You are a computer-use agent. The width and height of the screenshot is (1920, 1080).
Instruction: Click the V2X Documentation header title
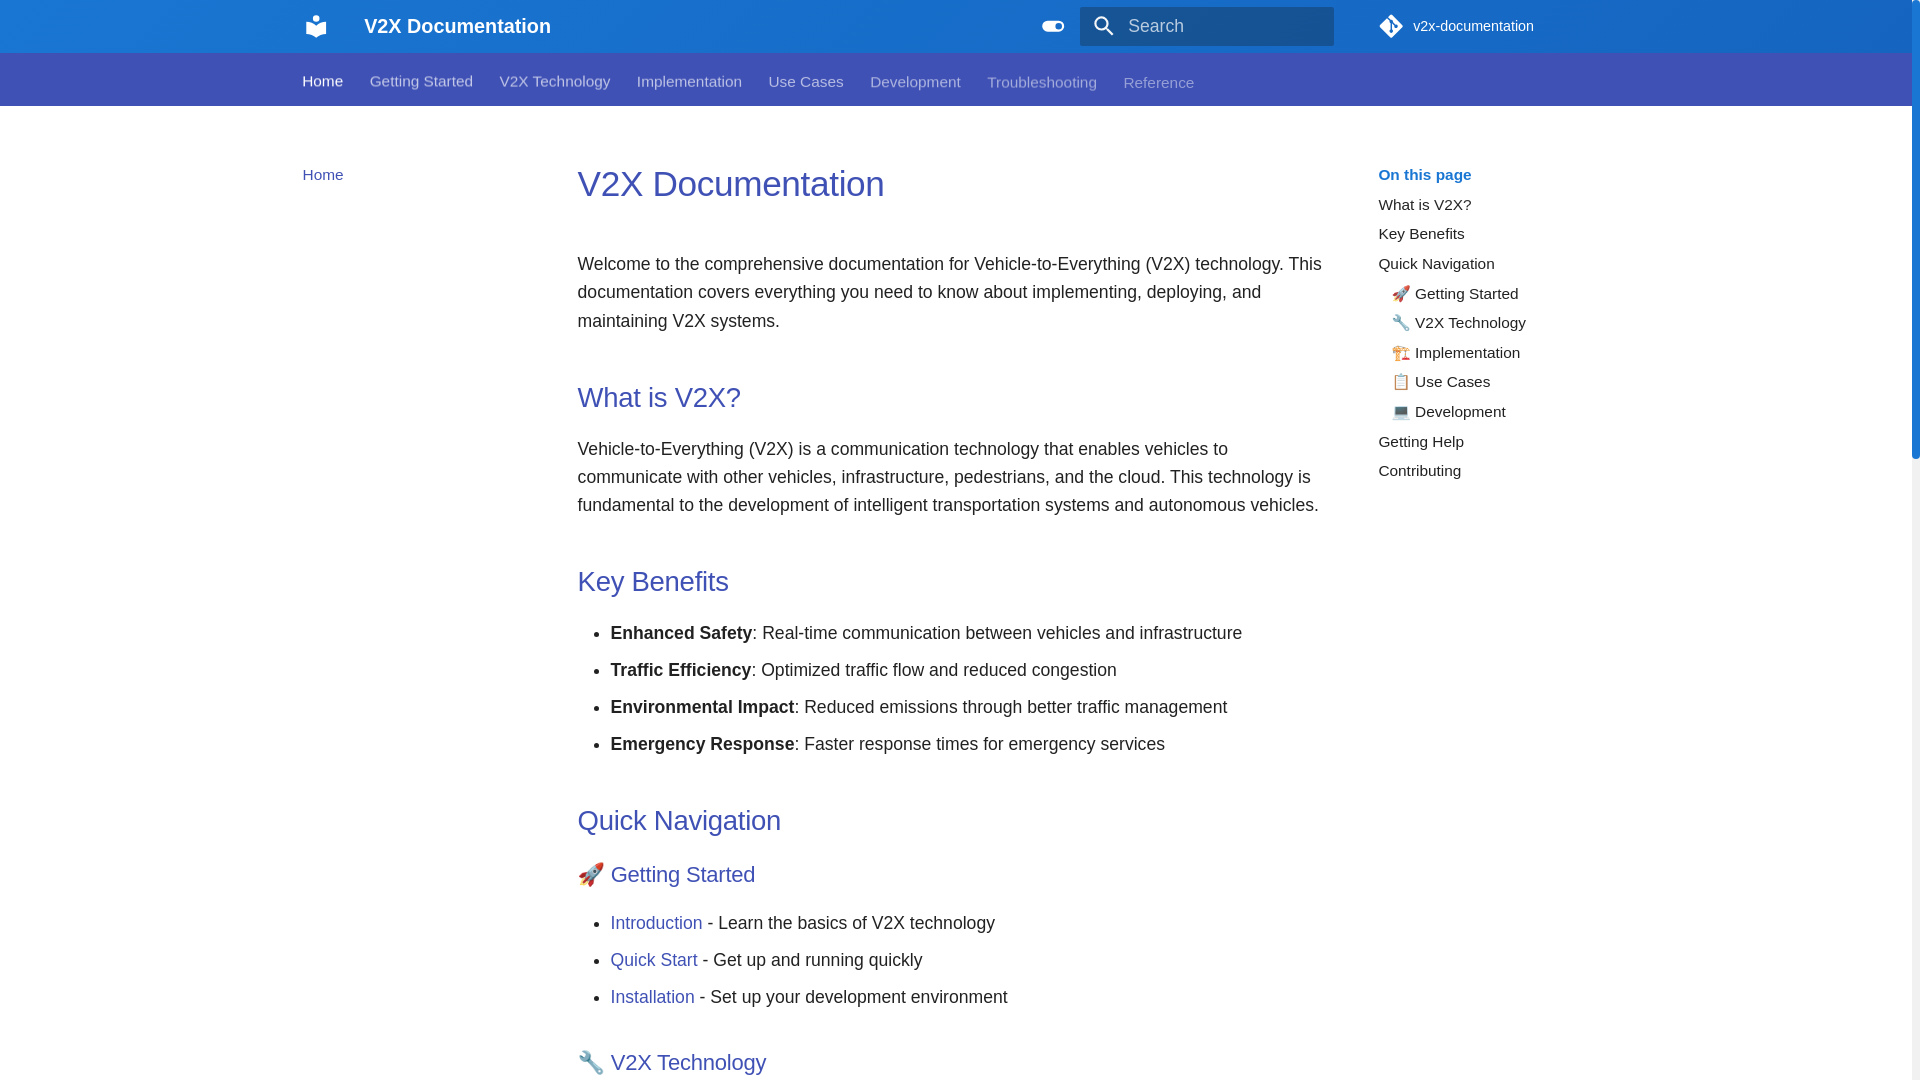click(x=457, y=26)
